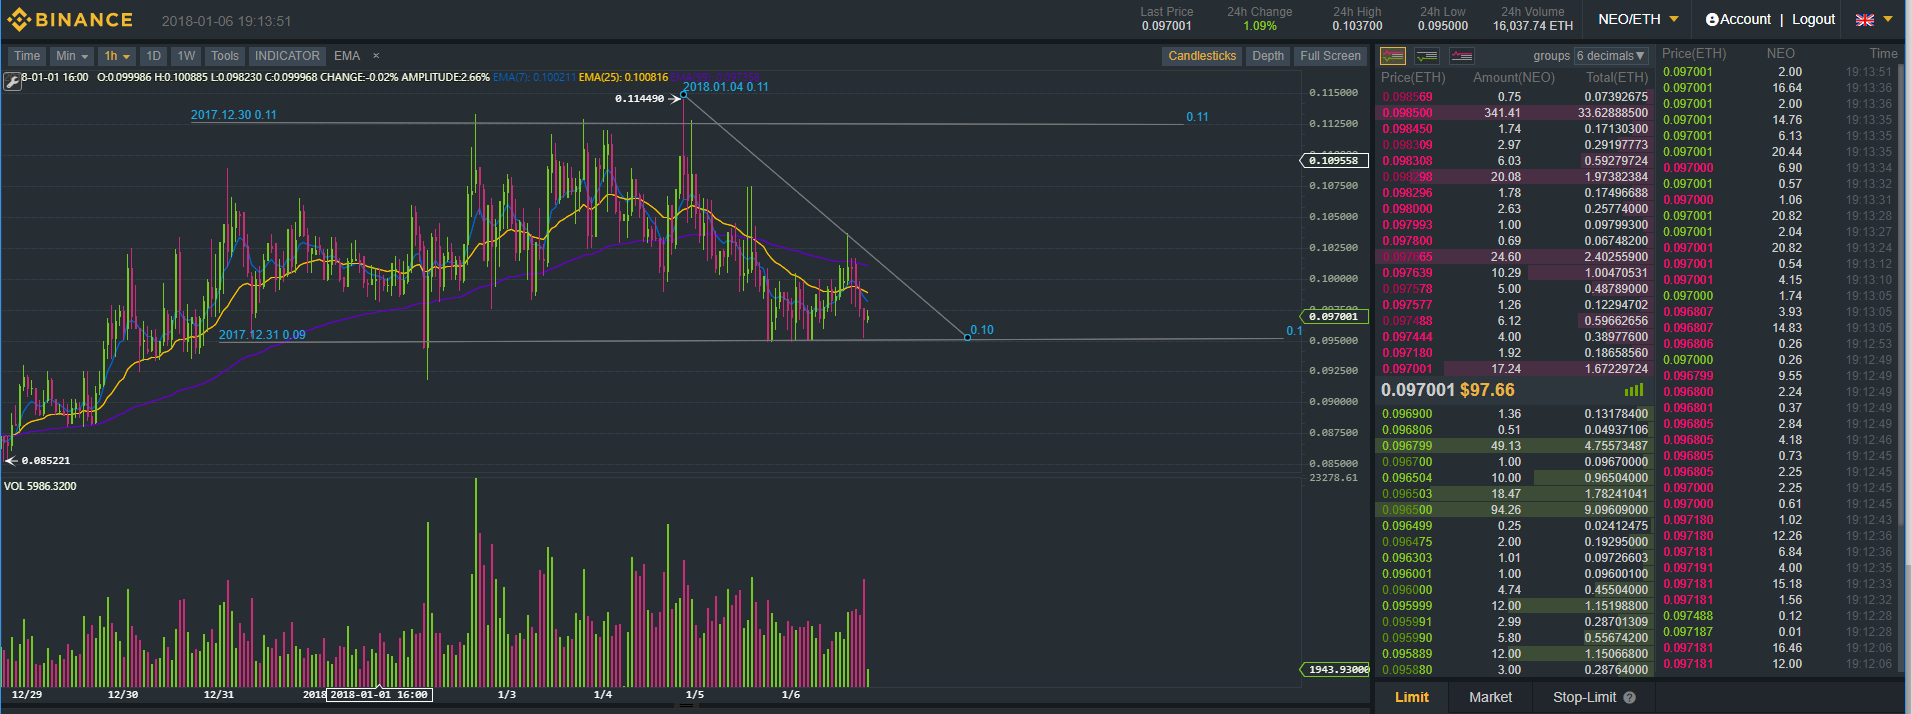Click the Last Price value in header

pos(1167,26)
